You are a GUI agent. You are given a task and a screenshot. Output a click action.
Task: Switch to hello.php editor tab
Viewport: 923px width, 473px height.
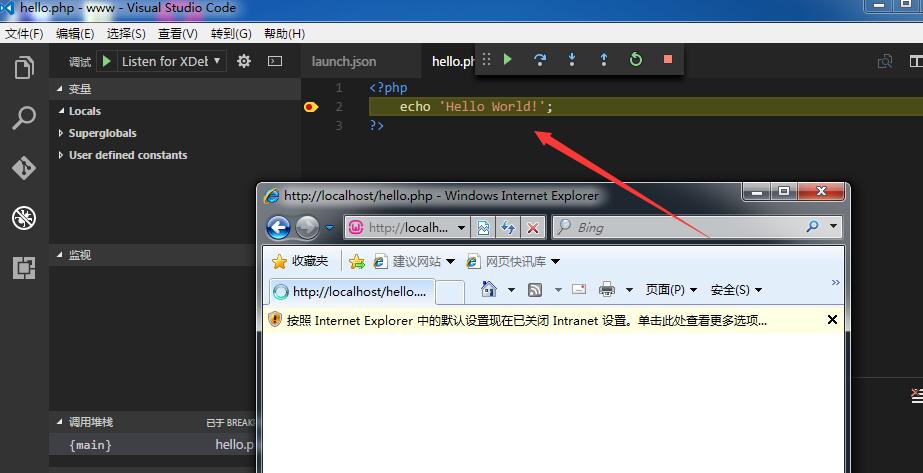pos(453,61)
